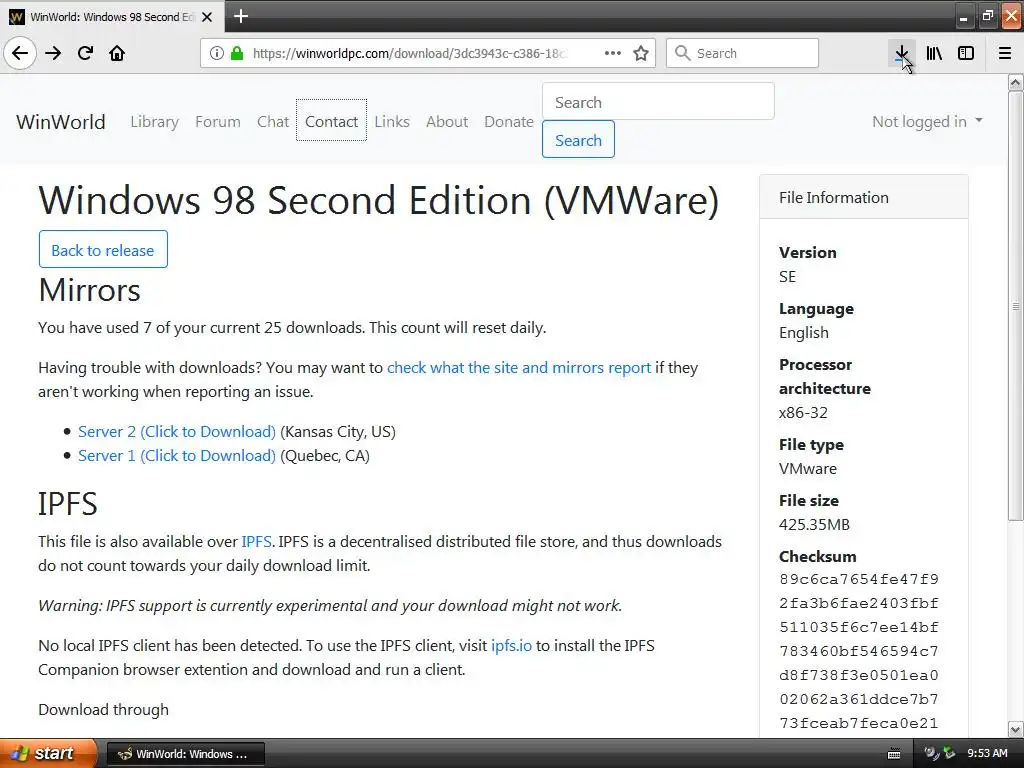Open the Library nav item

pyautogui.click(x=154, y=122)
